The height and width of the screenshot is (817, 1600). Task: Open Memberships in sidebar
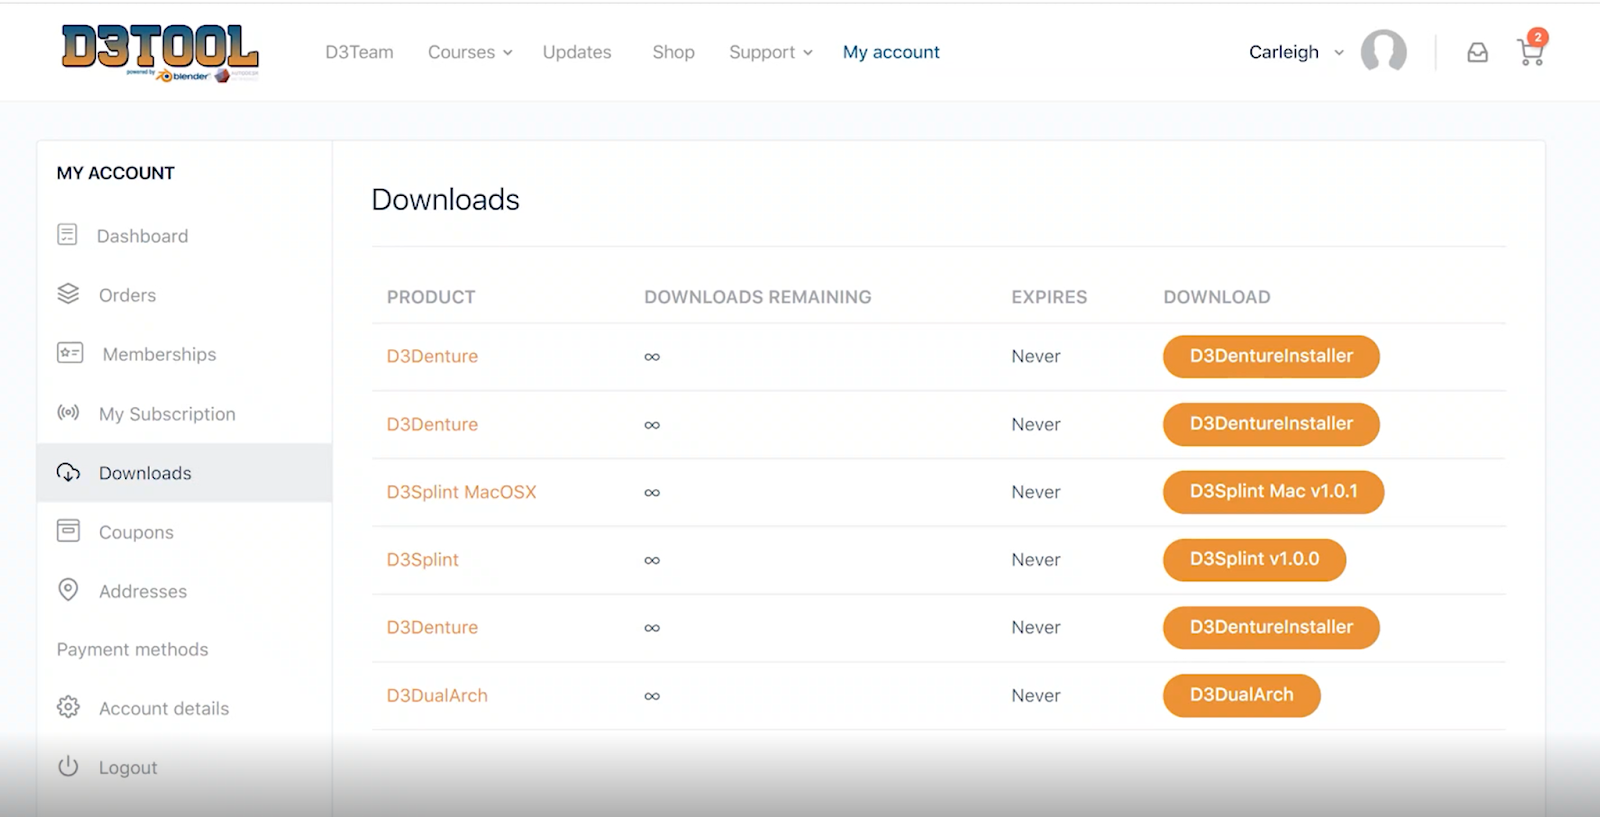click(159, 354)
